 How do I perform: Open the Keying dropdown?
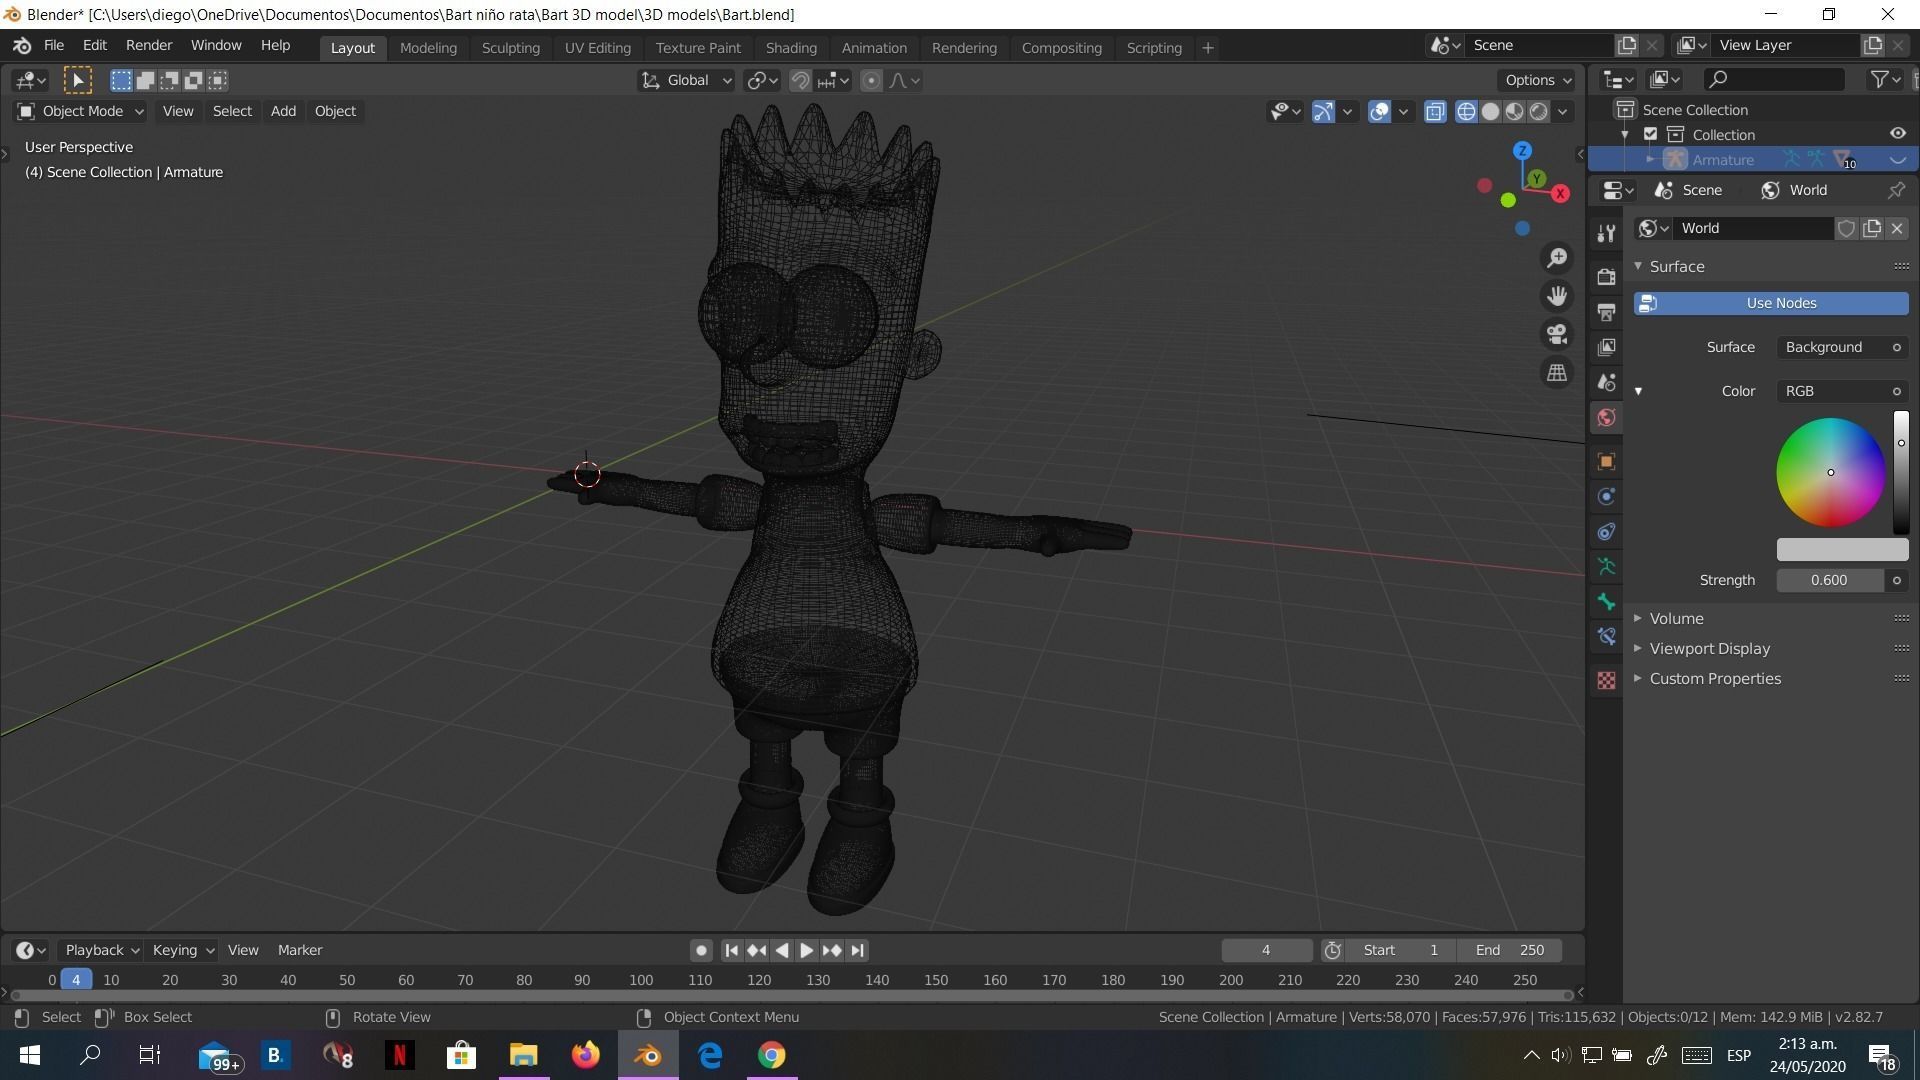point(182,950)
